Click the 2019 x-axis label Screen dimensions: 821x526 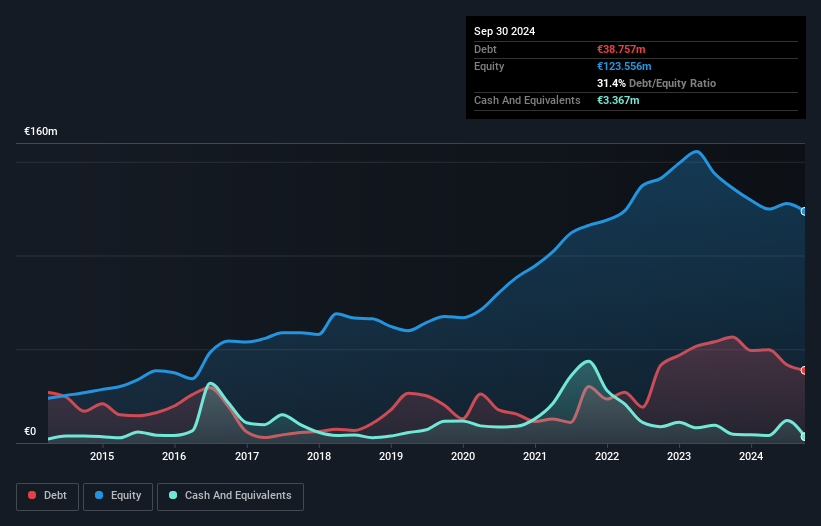click(x=391, y=456)
